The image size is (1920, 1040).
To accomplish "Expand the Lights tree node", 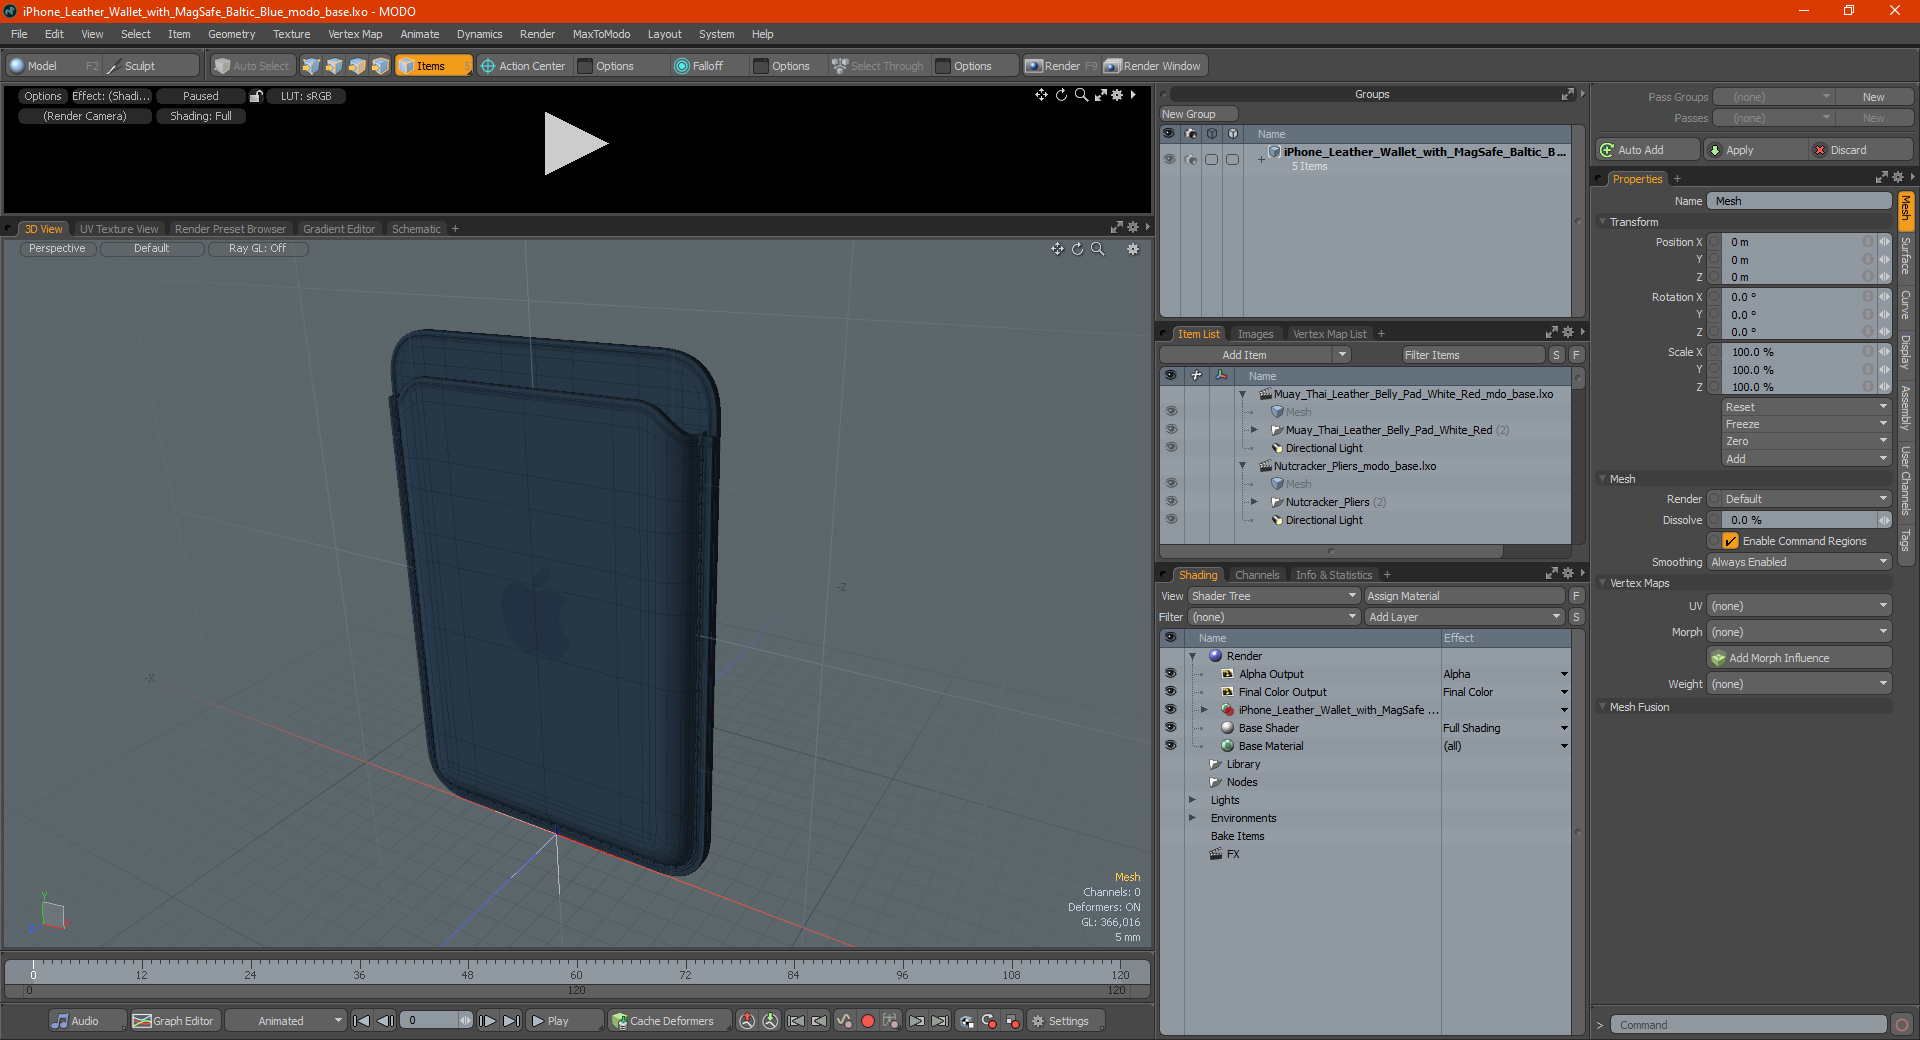I will (1192, 800).
